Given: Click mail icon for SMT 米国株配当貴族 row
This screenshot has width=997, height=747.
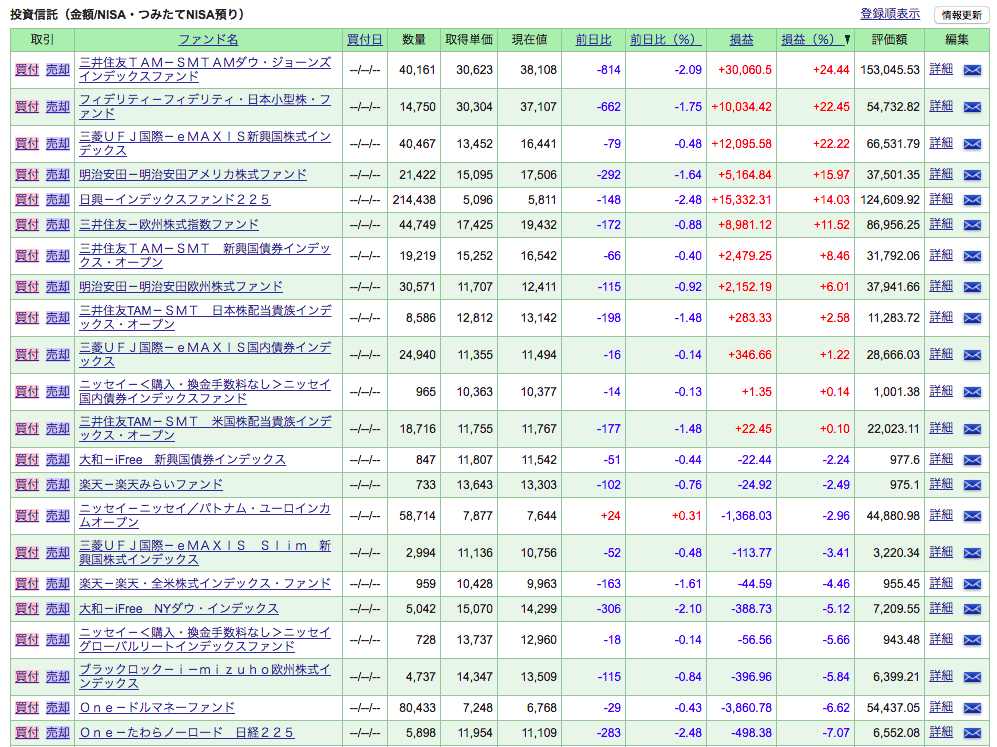Looking at the screenshot, I should tap(972, 430).
